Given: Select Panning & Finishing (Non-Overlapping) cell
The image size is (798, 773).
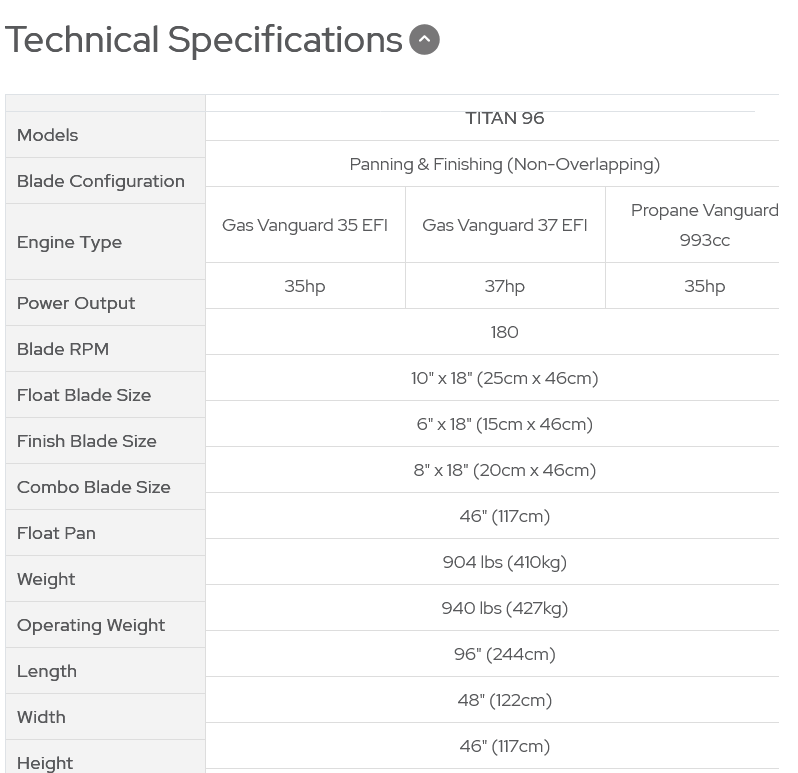Looking at the screenshot, I should click(504, 164).
